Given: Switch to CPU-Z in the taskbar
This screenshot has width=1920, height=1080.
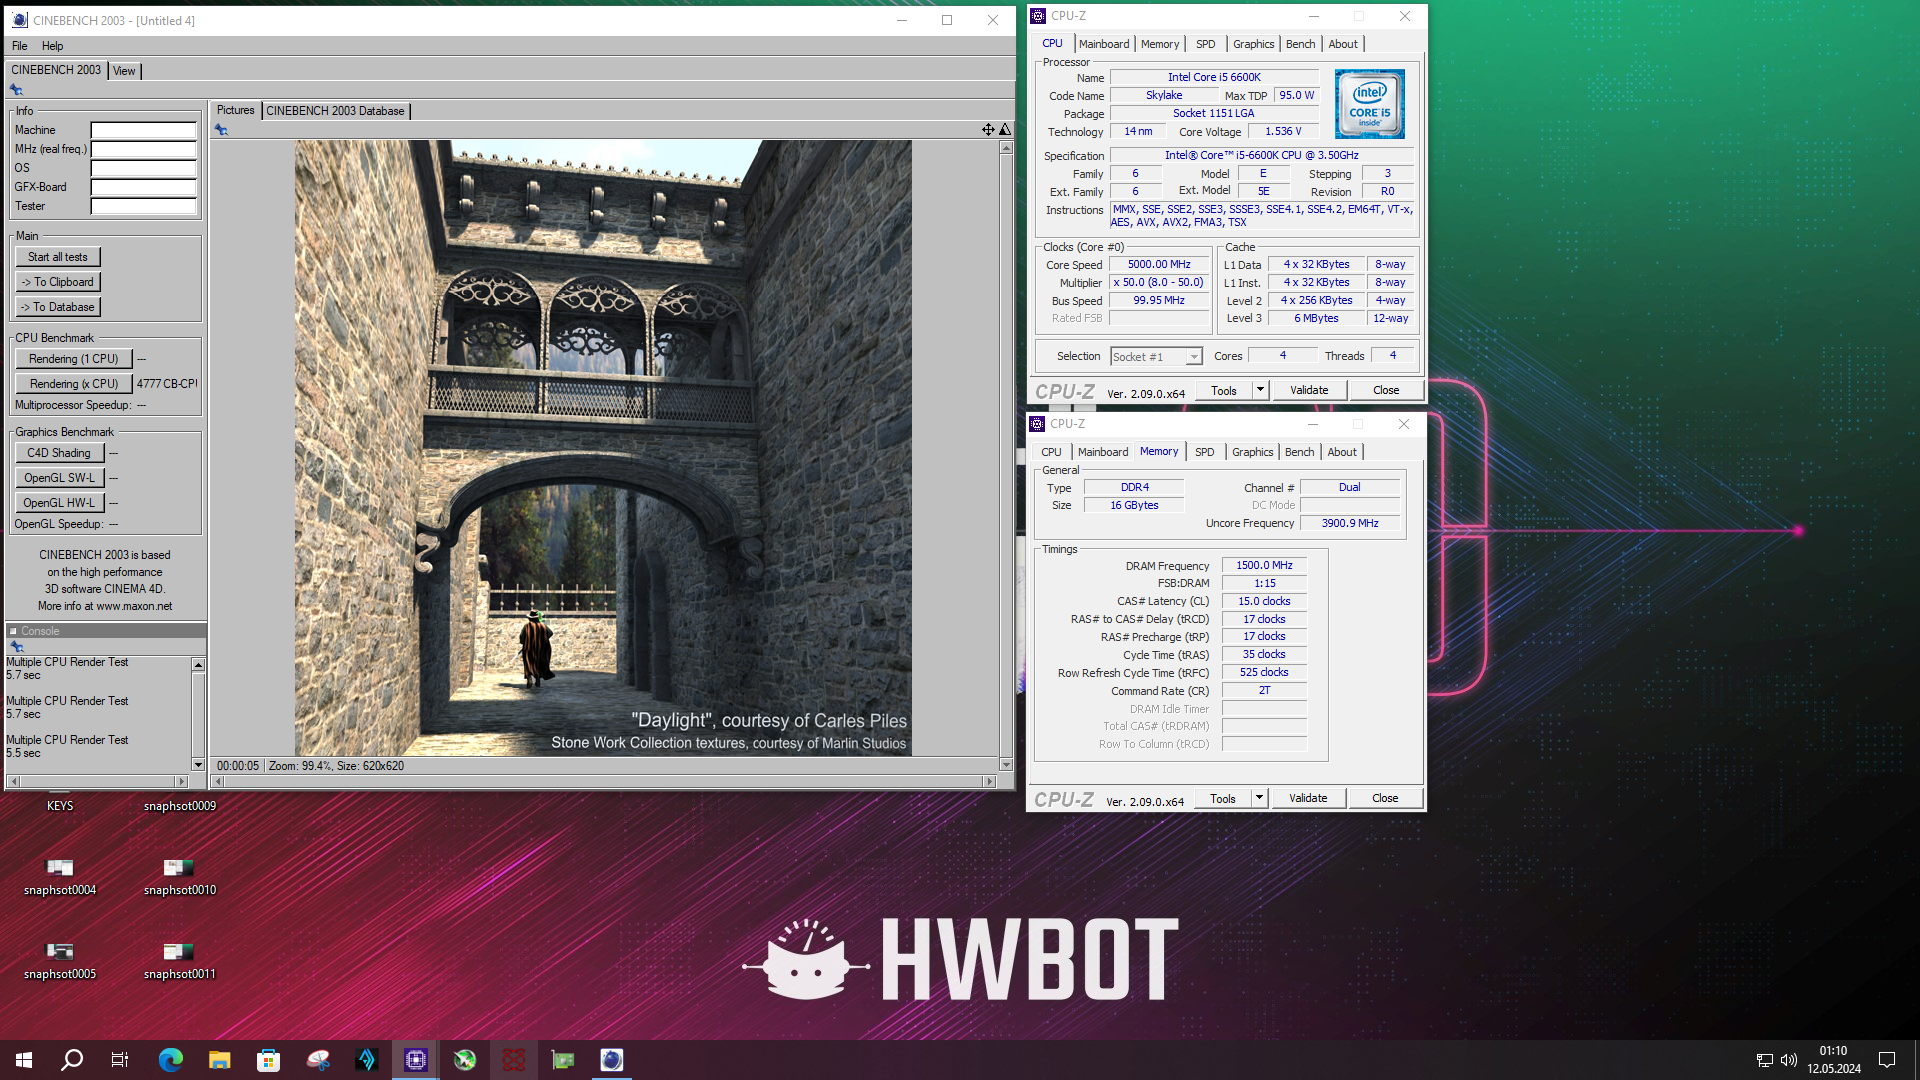Looking at the screenshot, I should [416, 1060].
